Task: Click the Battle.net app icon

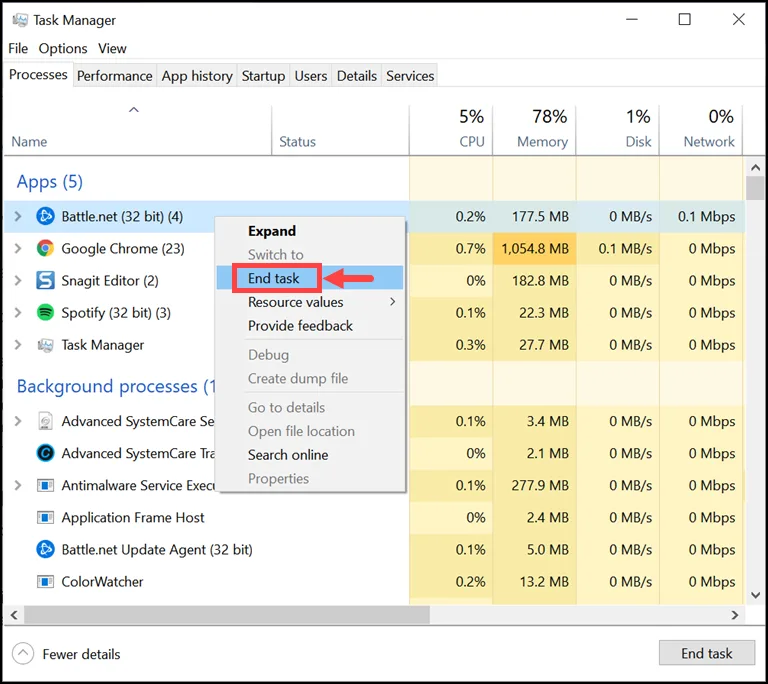Action: 46,216
